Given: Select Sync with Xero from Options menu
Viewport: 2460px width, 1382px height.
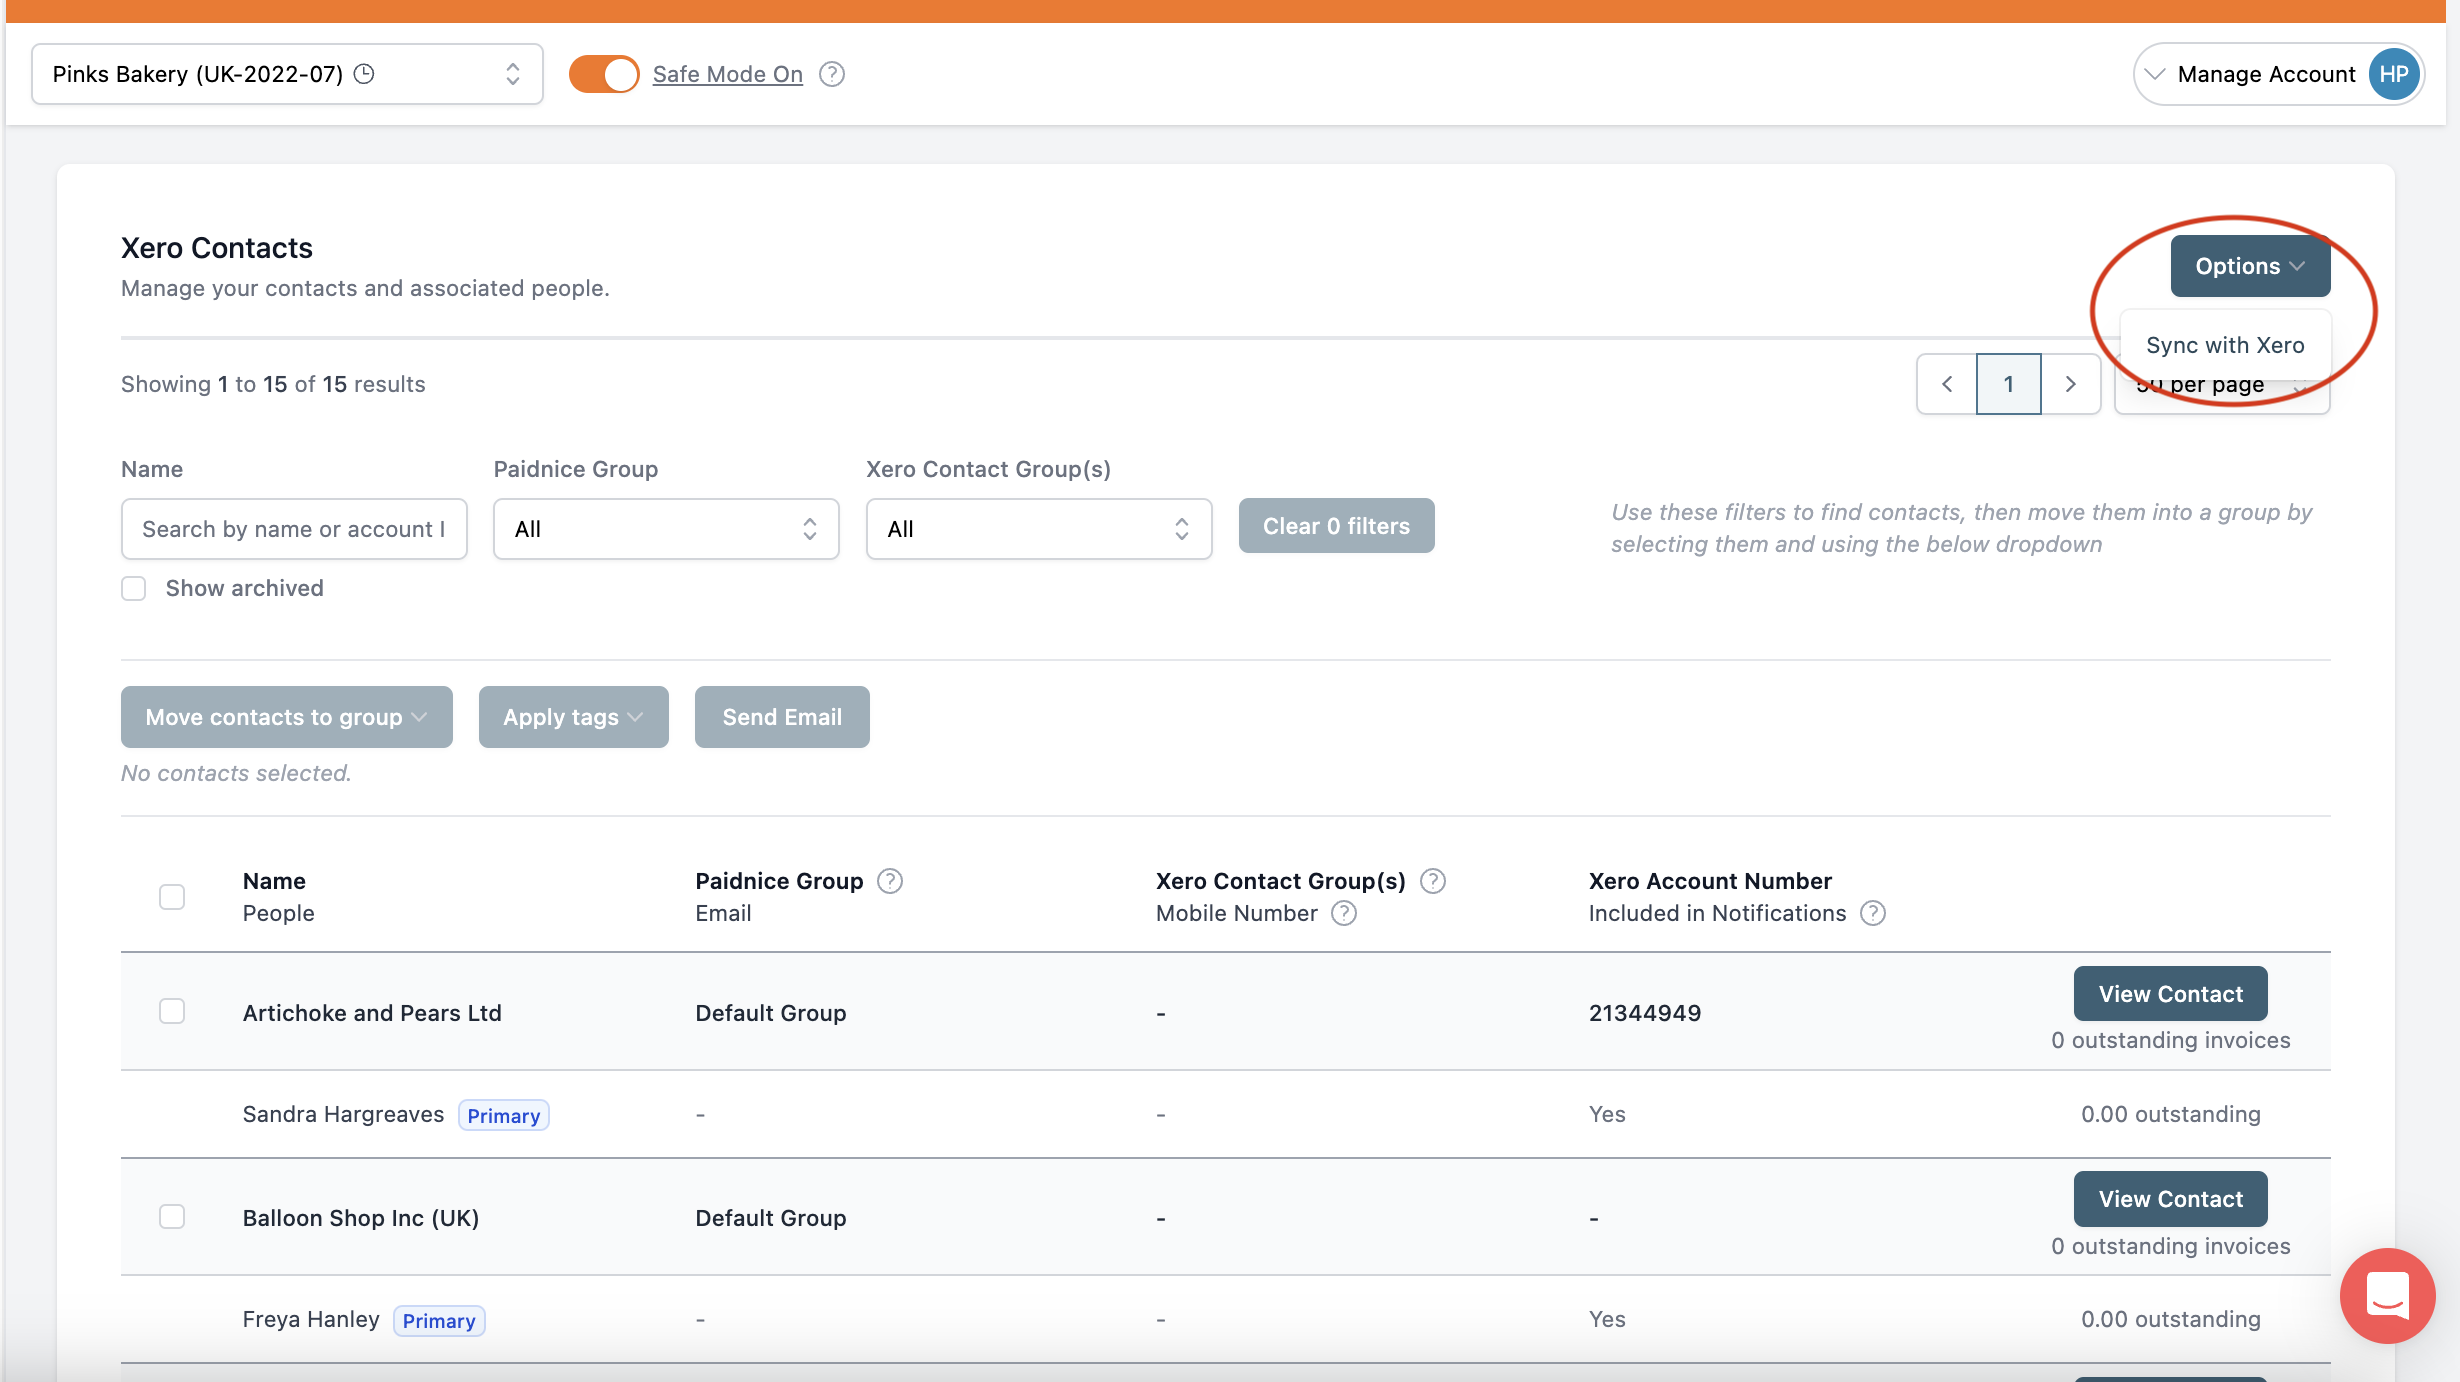Looking at the screenshot, I should [2225, 344].
